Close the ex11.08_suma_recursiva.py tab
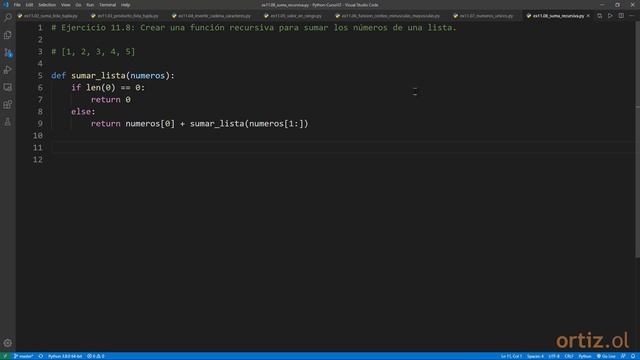This screenshot has width=640, height=360. (588, 16)
